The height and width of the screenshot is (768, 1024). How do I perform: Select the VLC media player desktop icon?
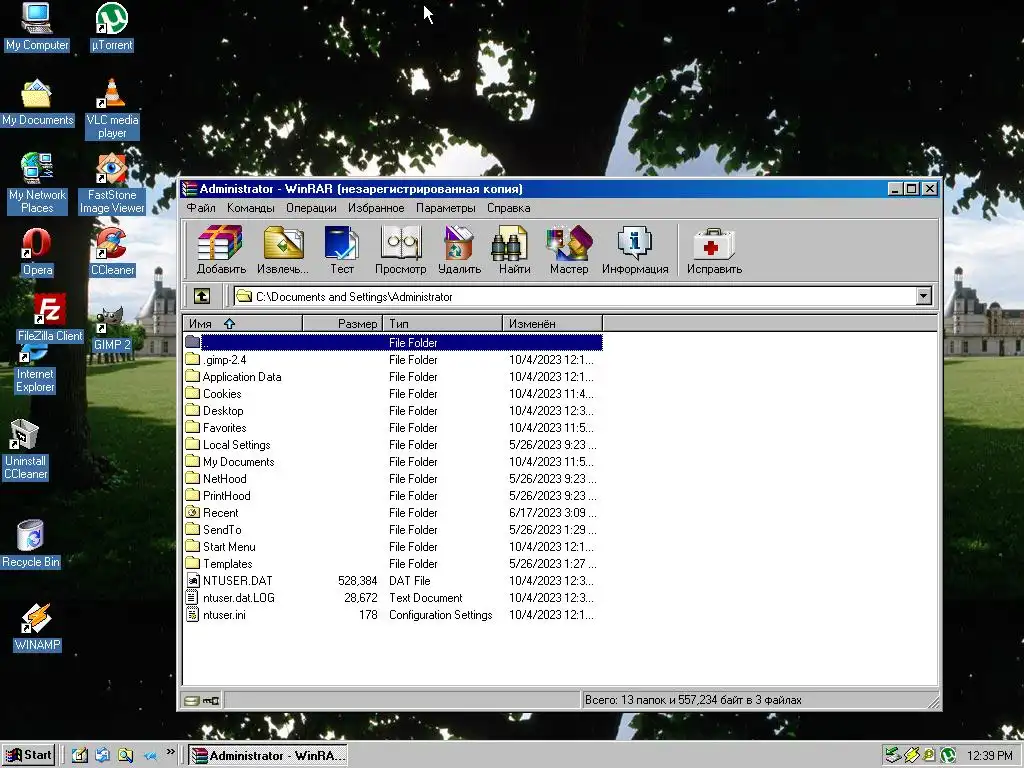(112, 108)
